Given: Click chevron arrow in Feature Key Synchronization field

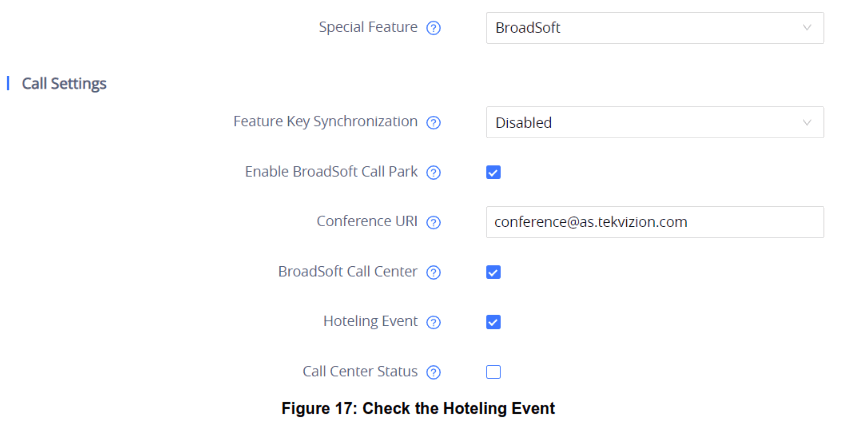Looking at the screenshot, I should (807, 122).
